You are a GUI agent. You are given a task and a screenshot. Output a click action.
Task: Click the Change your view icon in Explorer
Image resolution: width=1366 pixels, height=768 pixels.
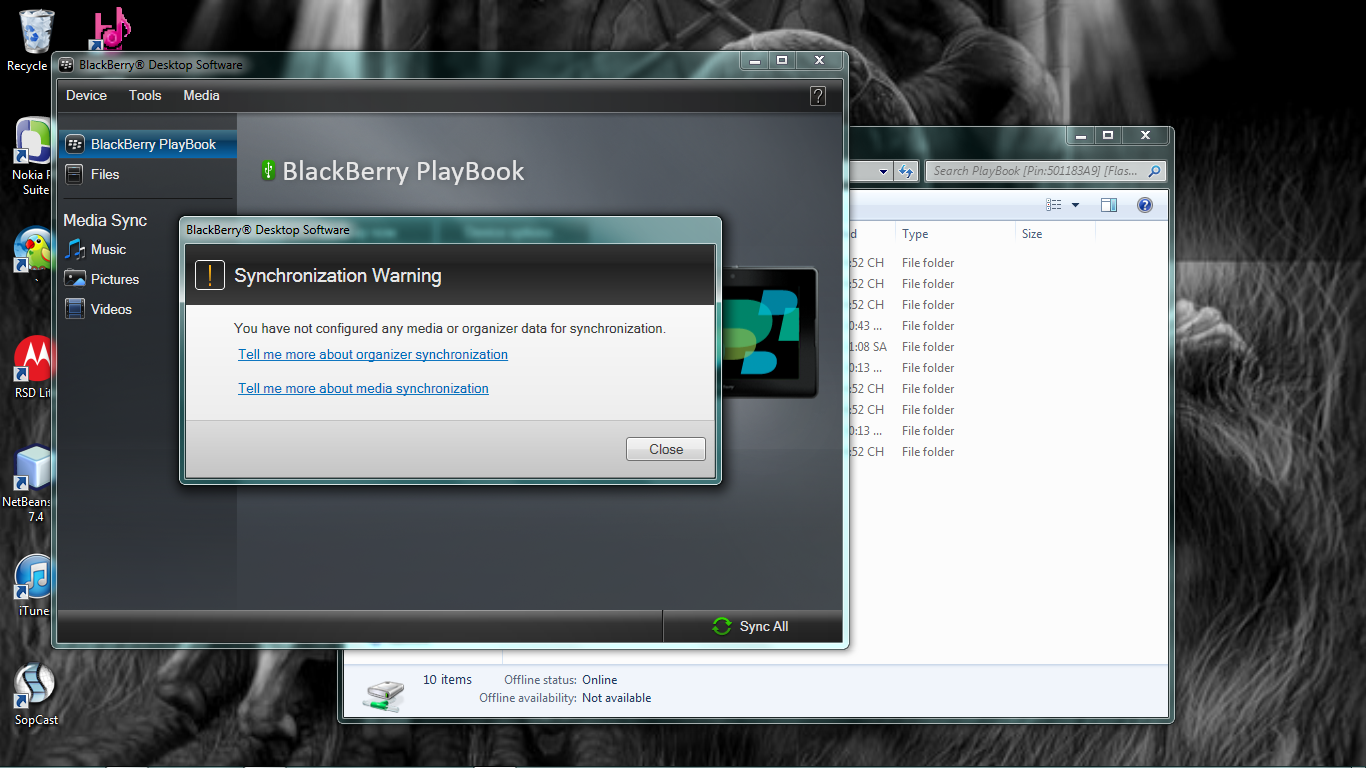[x=1053, y=205]
